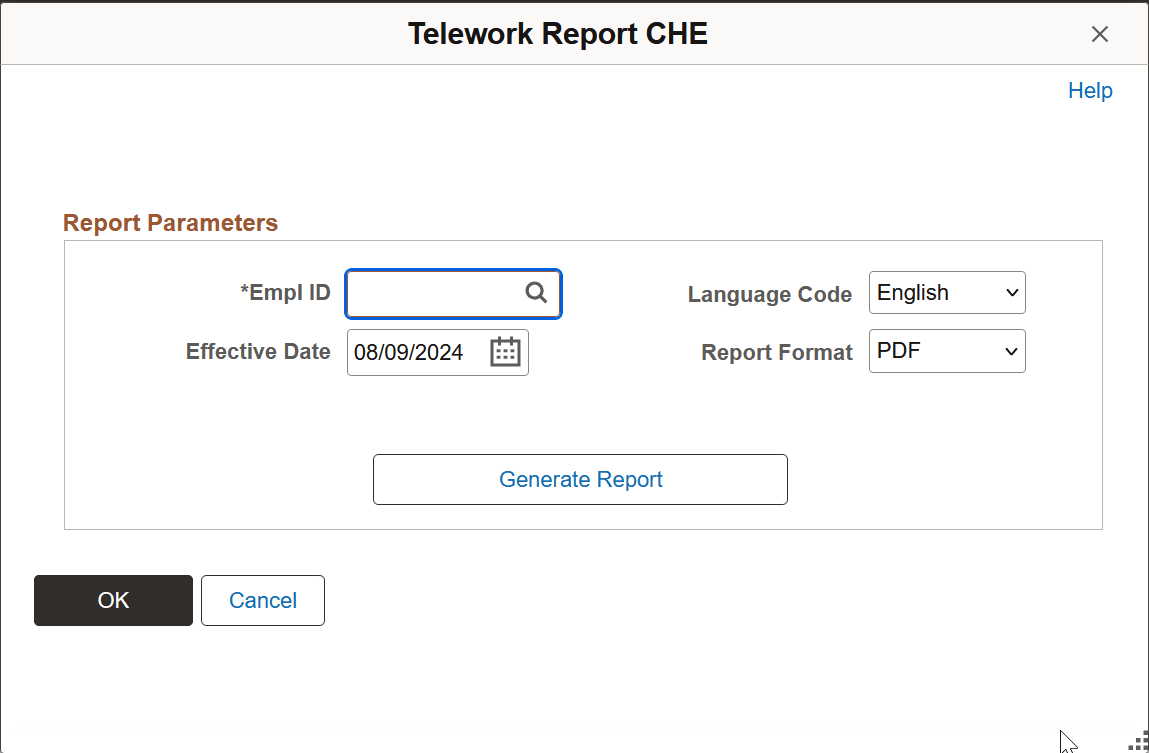1149x753 pixels.
Task: Click the resize grip at bottom-right corner
Action: tap(1138, 744)
